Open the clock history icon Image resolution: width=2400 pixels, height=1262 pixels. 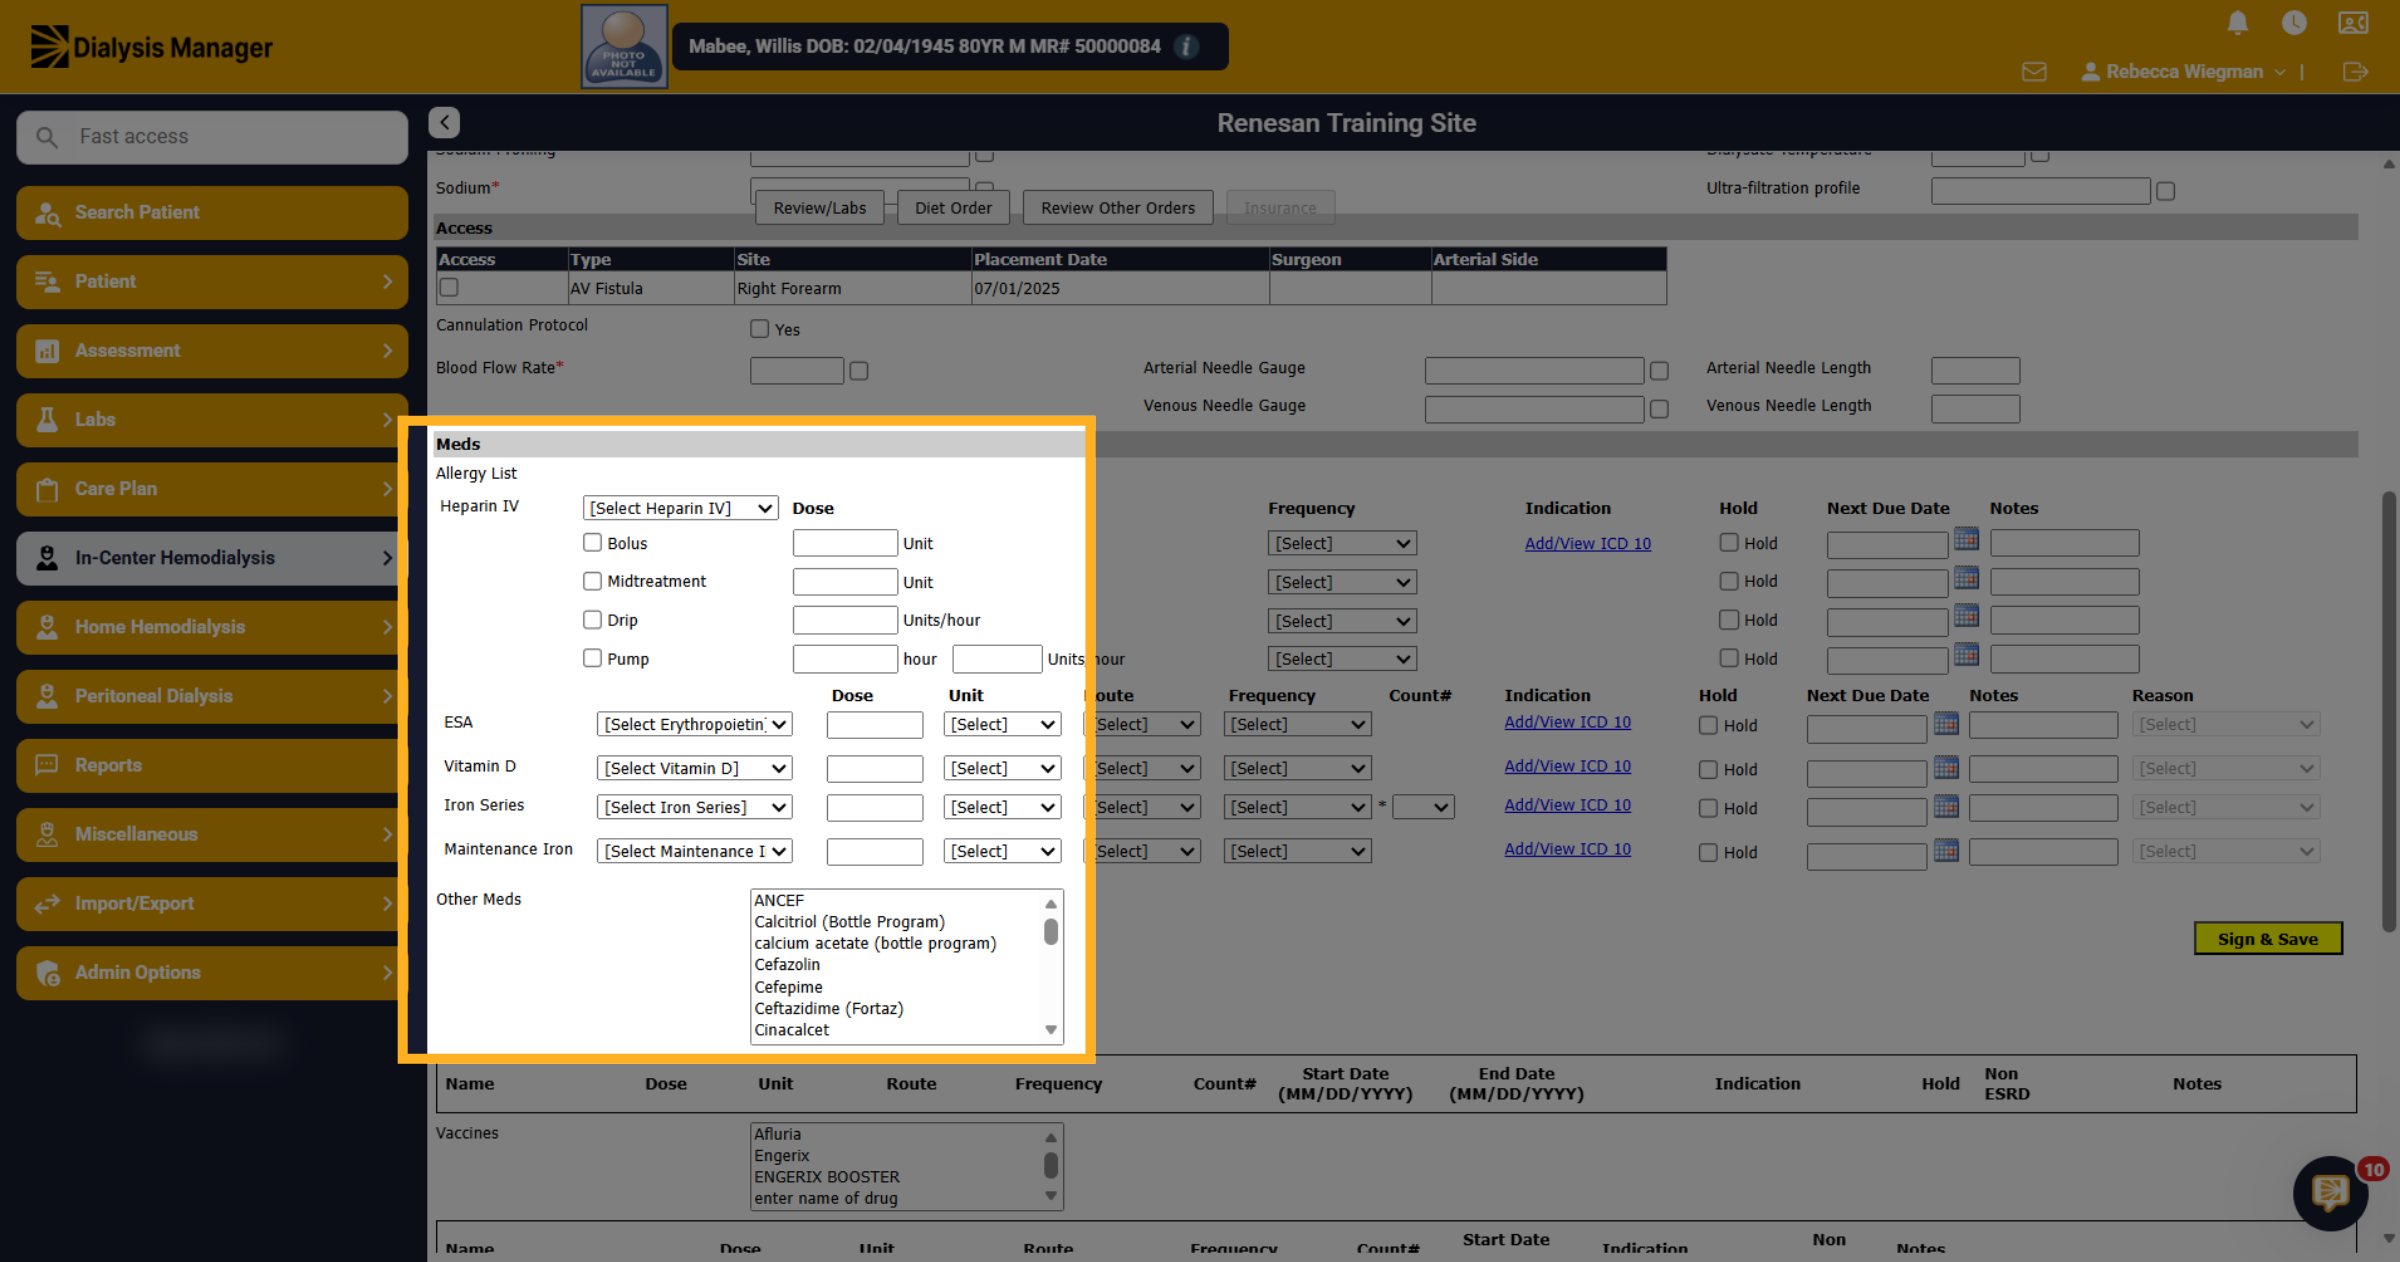coord(2294,23)
